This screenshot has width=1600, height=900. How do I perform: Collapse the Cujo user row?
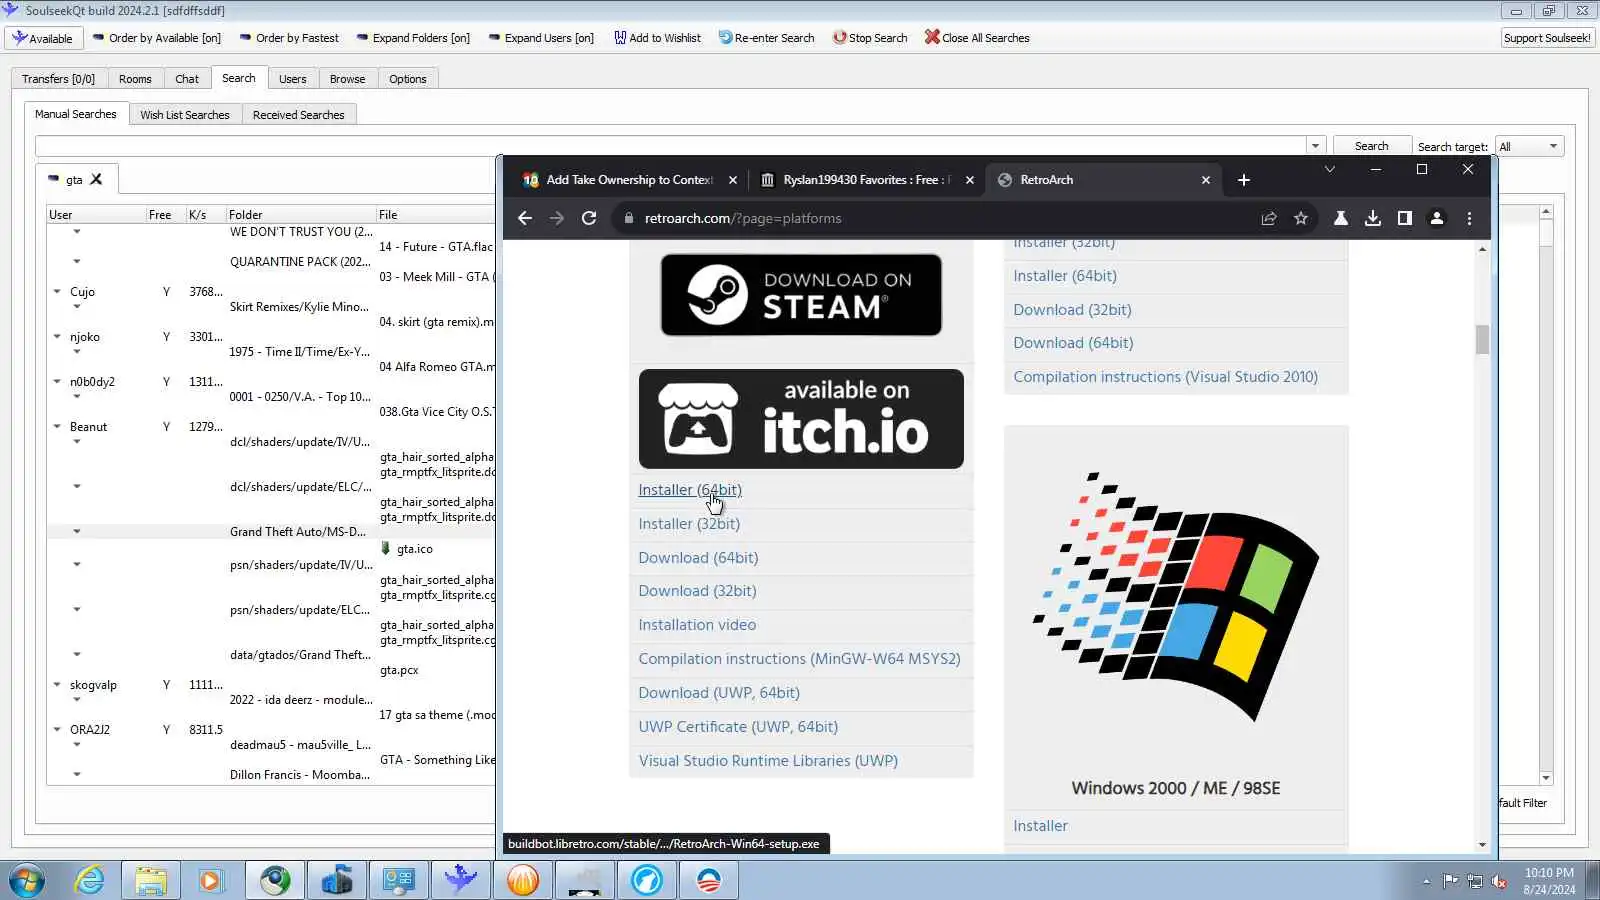pos(57,292)
